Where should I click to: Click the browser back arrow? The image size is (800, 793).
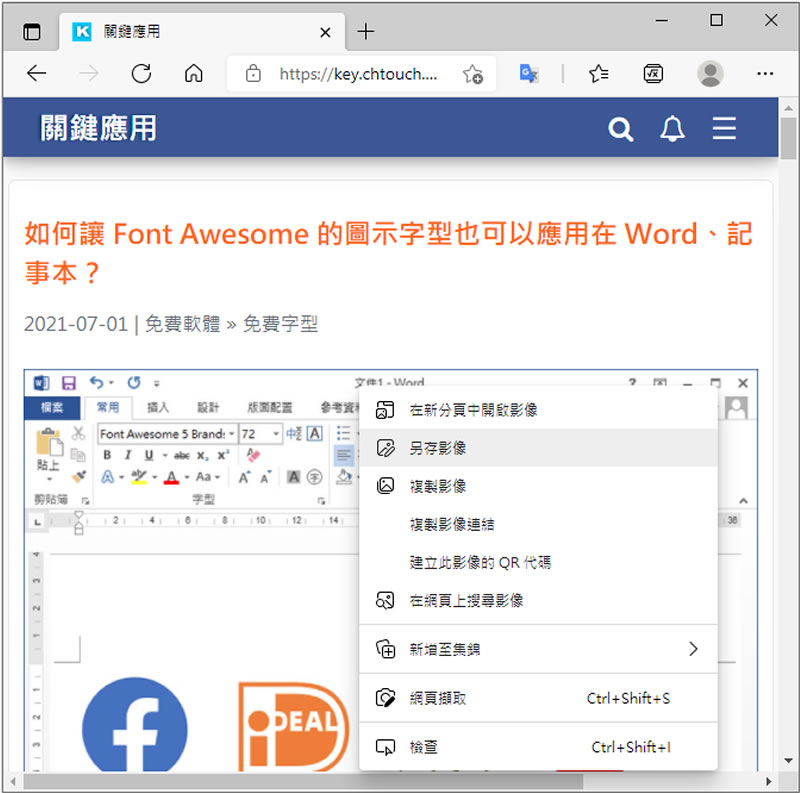tap(37, 73)
